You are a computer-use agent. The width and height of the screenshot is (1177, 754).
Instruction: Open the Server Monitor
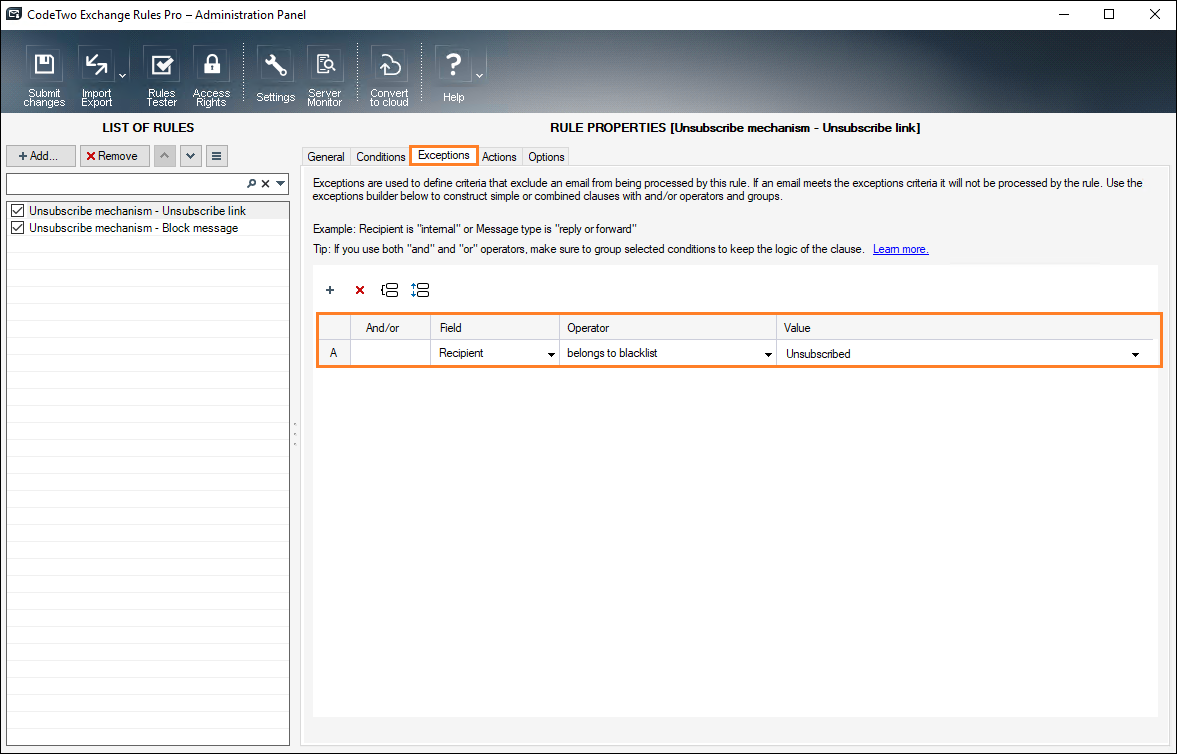pyautogui.click(x=325, y=76)
